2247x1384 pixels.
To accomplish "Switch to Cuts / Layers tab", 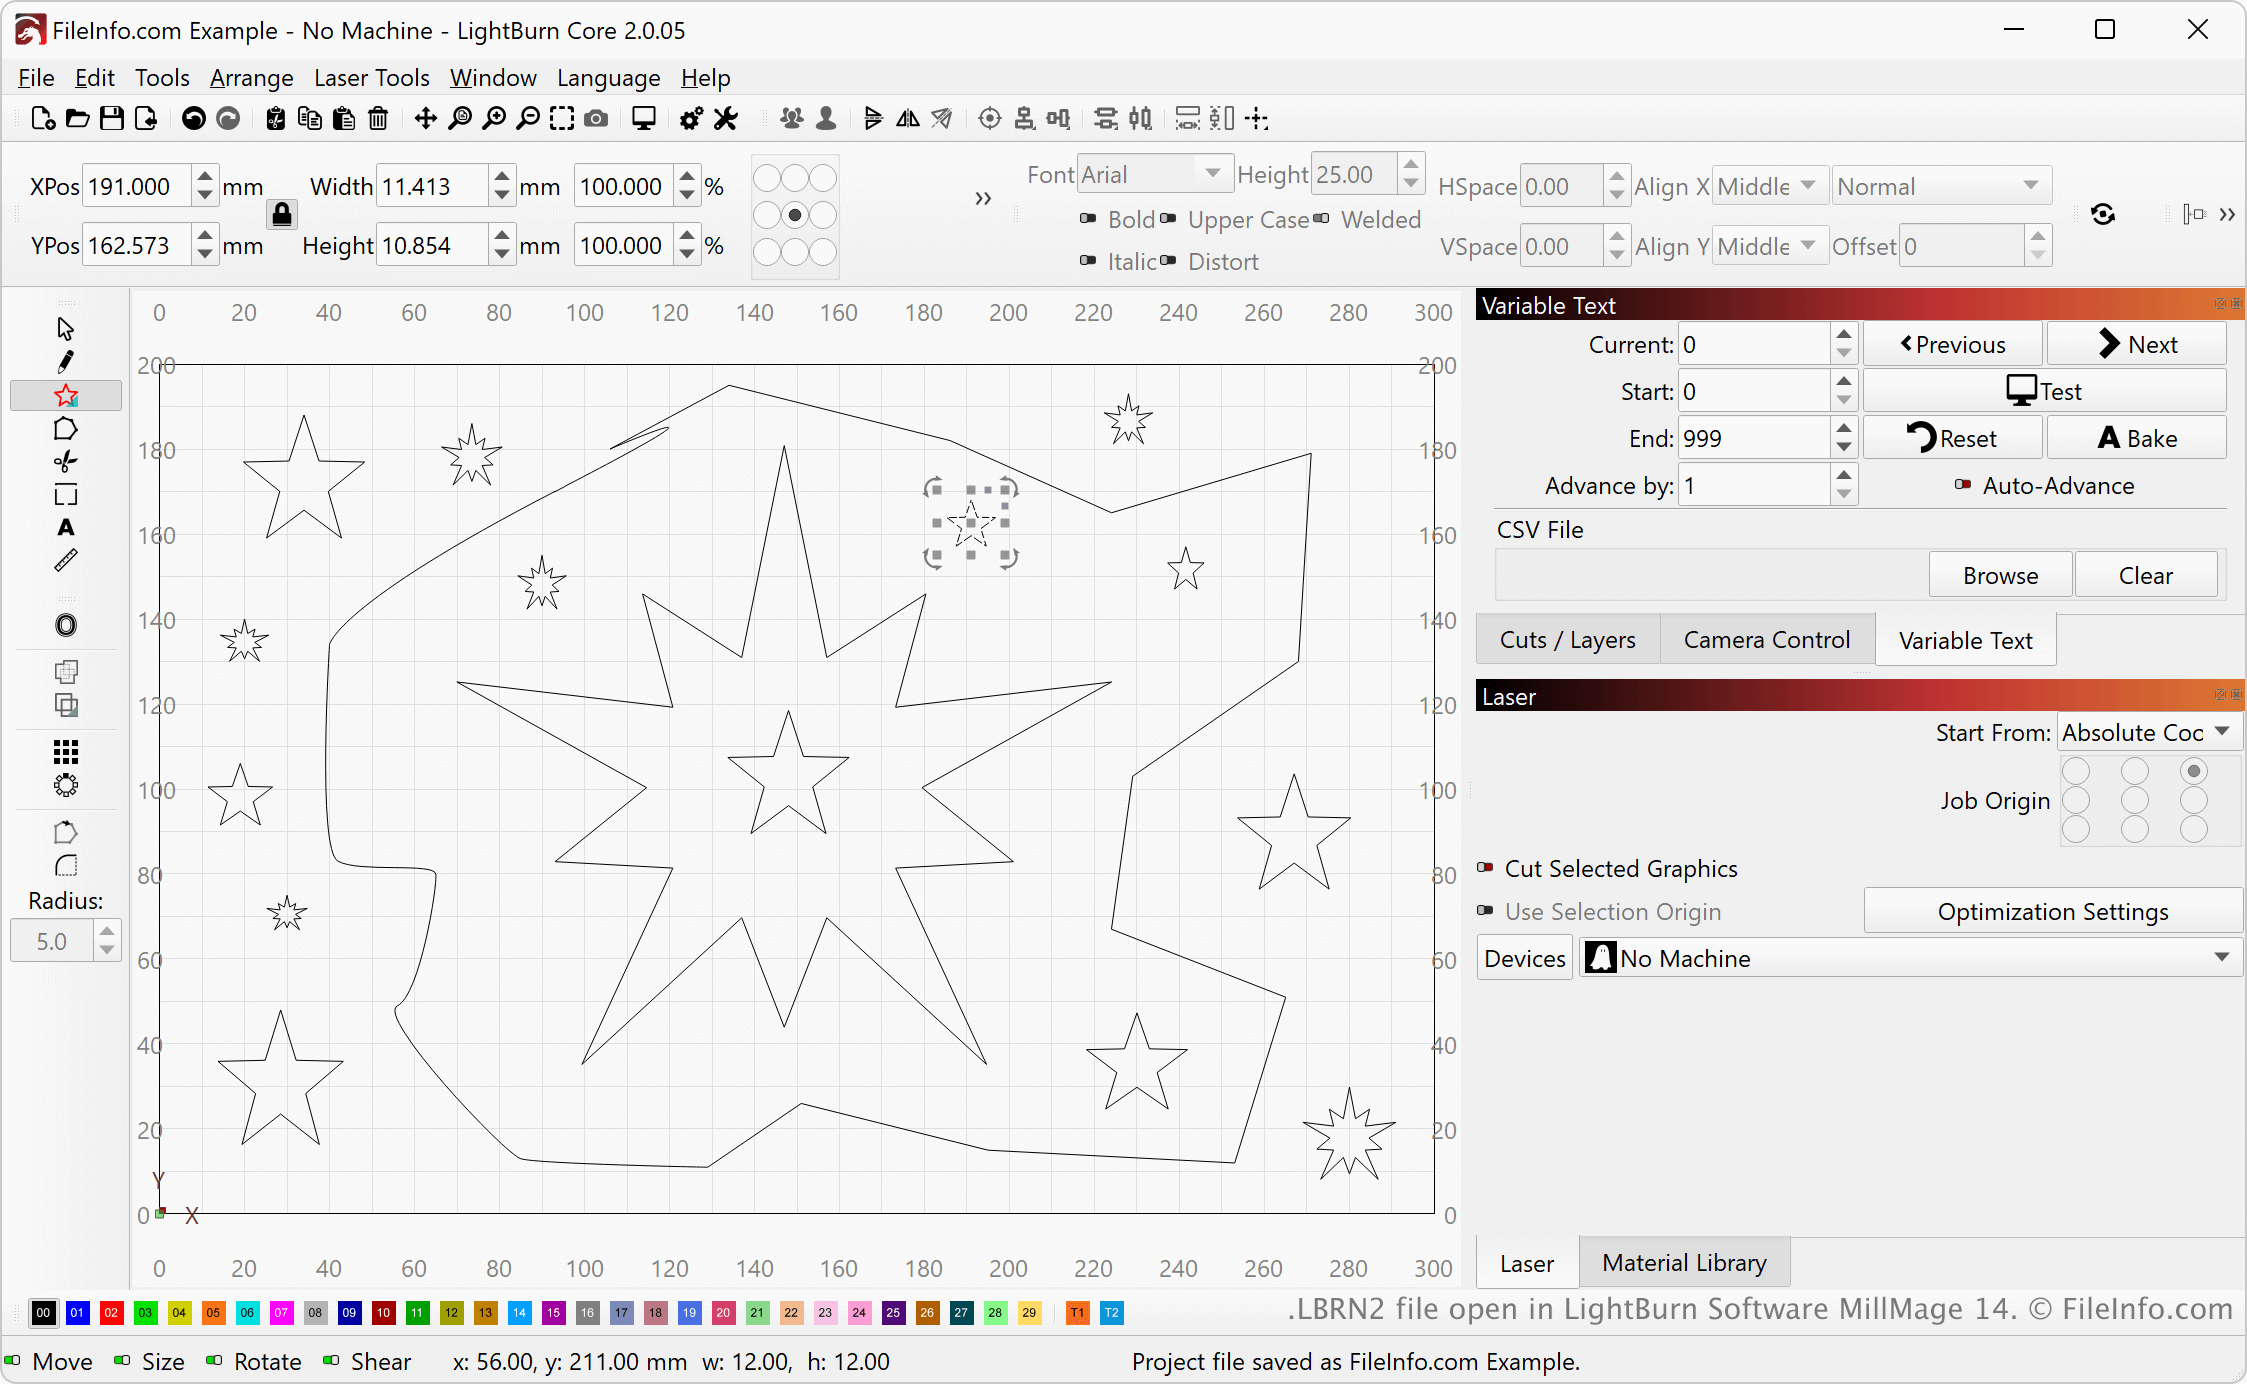I will coord(1567,640).
